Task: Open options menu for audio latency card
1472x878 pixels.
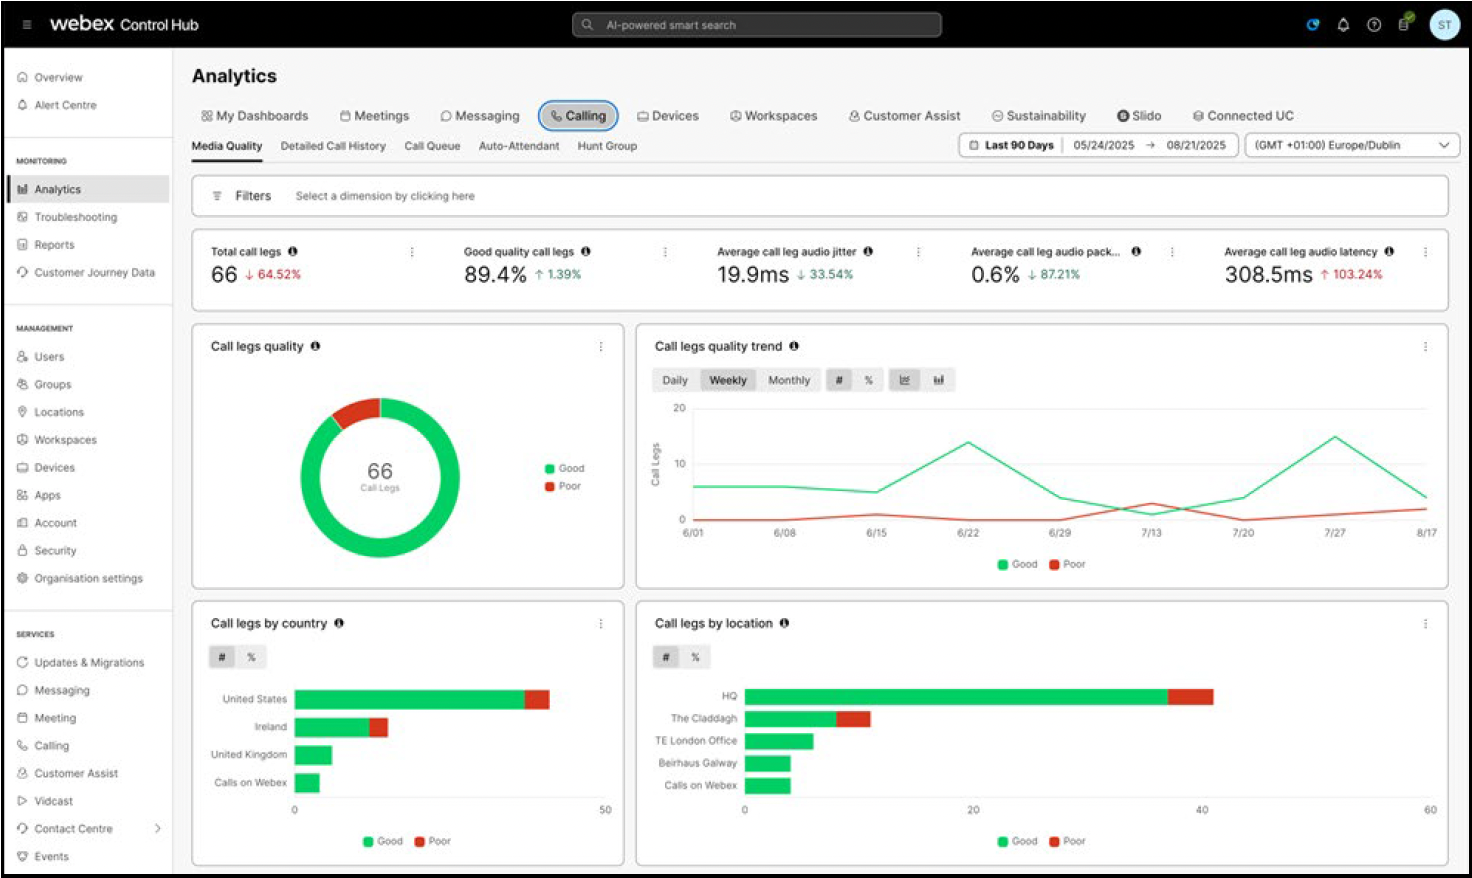Action: coord(1425,252)
